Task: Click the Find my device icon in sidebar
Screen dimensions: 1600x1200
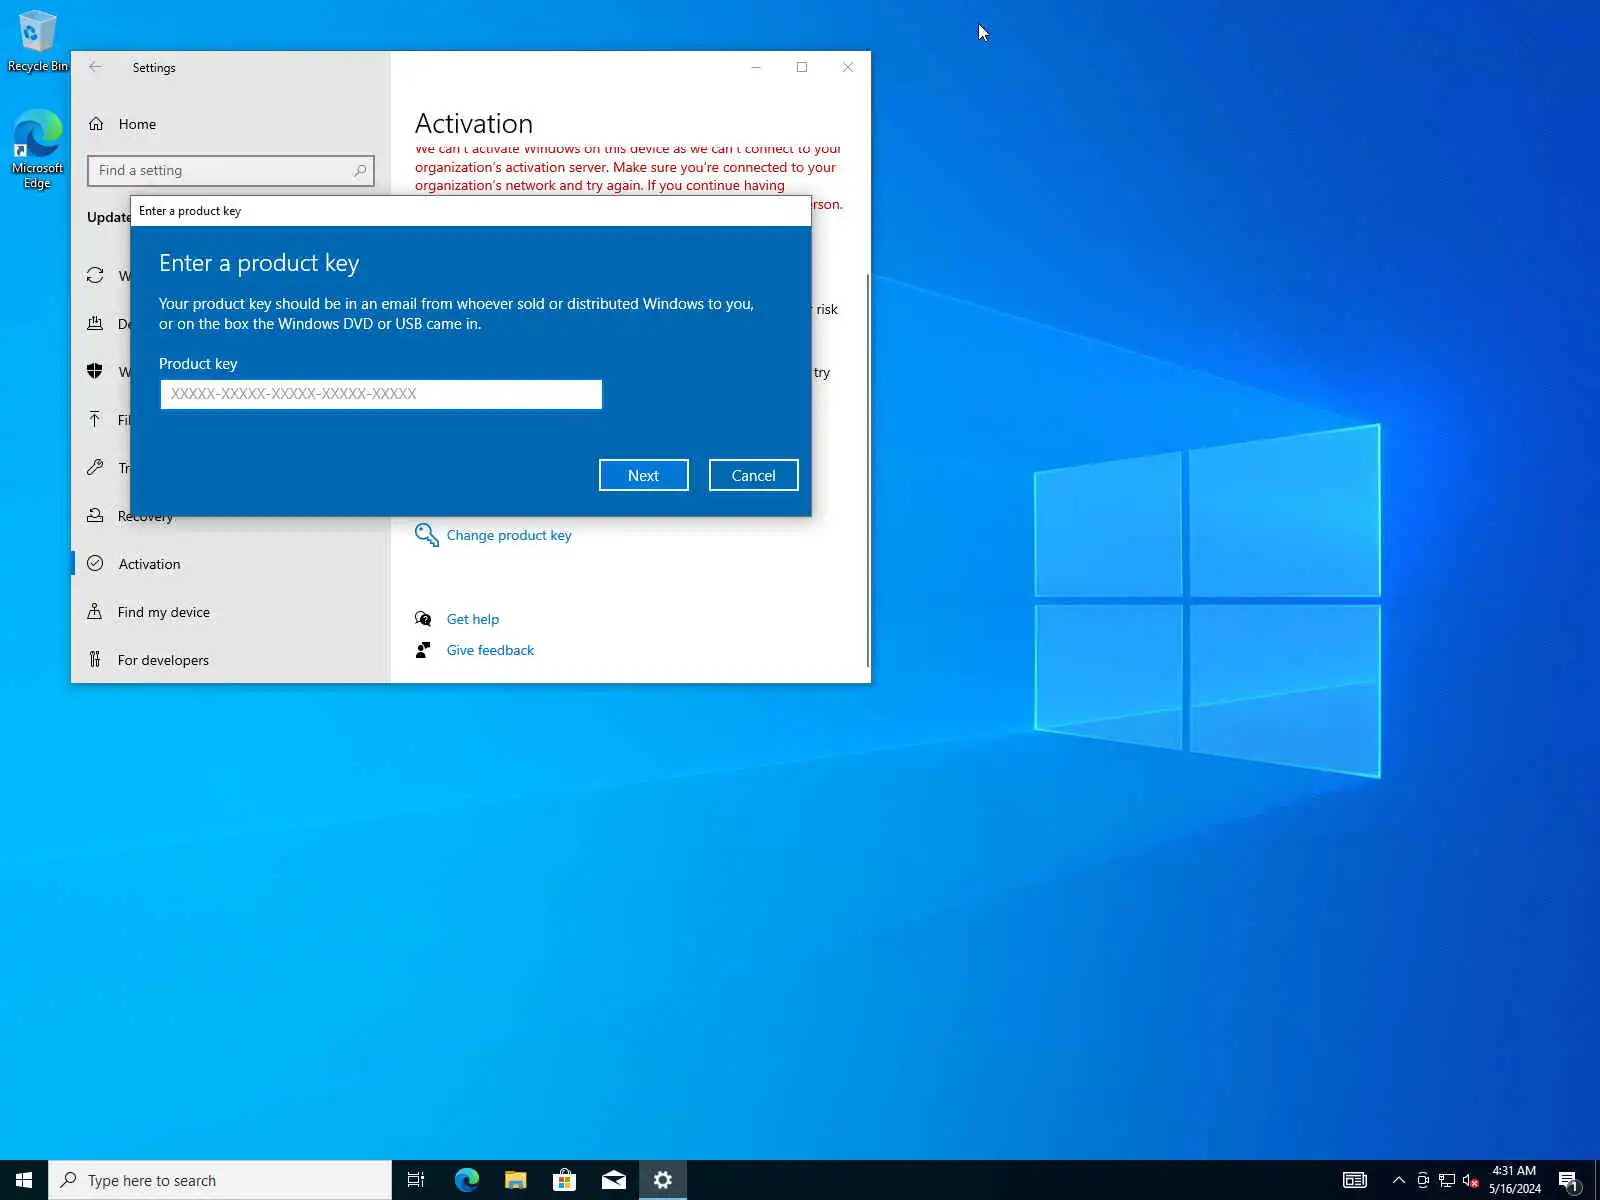Action: 95,611
